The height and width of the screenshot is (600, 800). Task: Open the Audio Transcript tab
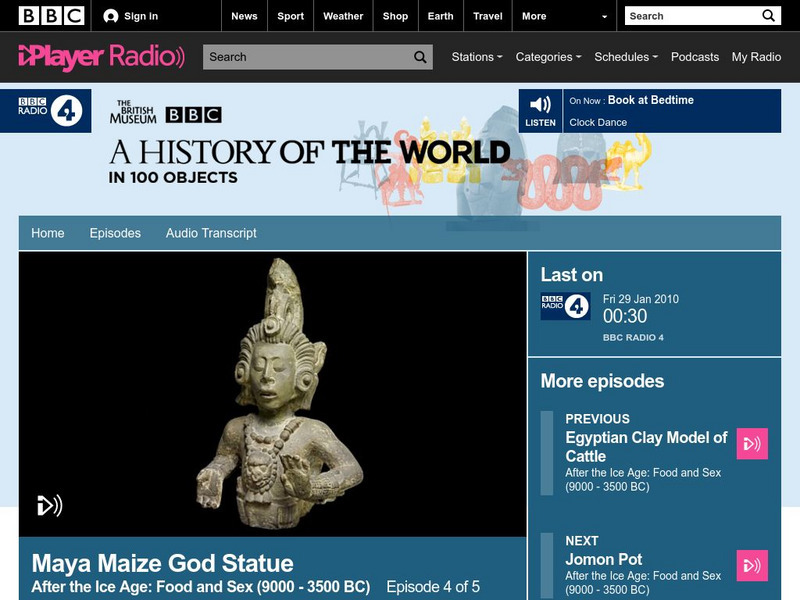tap(211, 232)
